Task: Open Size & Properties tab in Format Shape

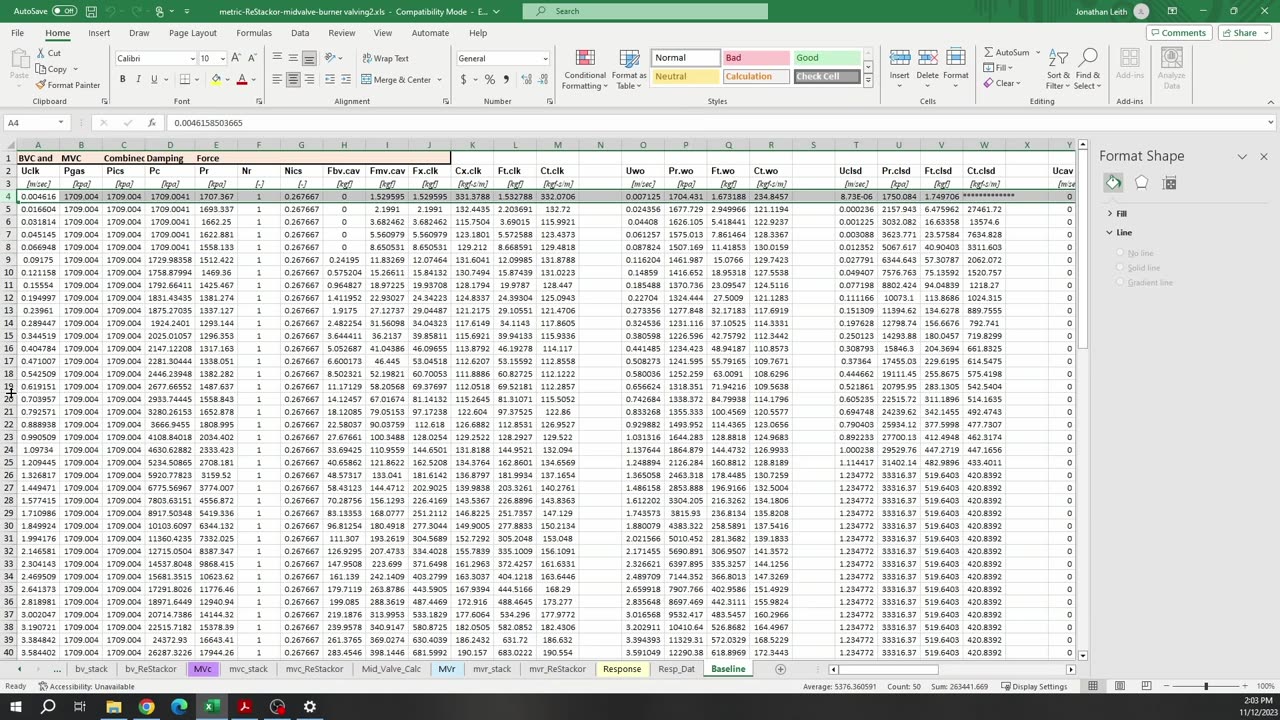Action: (1170, 182)
